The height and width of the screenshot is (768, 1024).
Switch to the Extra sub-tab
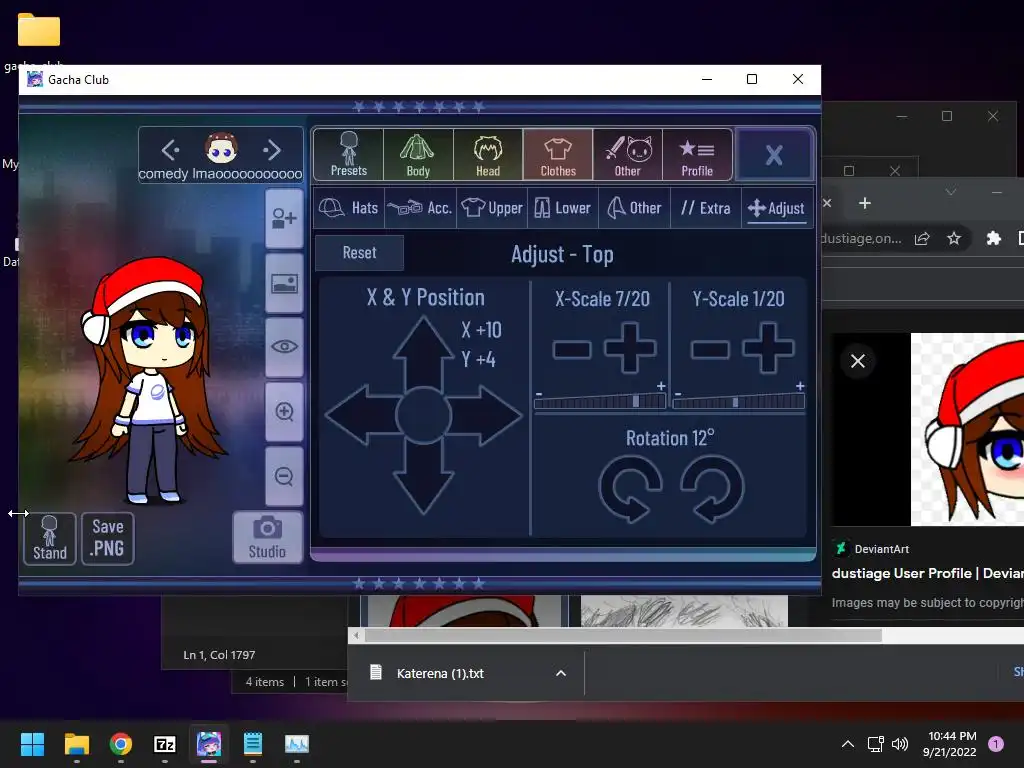click(x=705, y=208)
